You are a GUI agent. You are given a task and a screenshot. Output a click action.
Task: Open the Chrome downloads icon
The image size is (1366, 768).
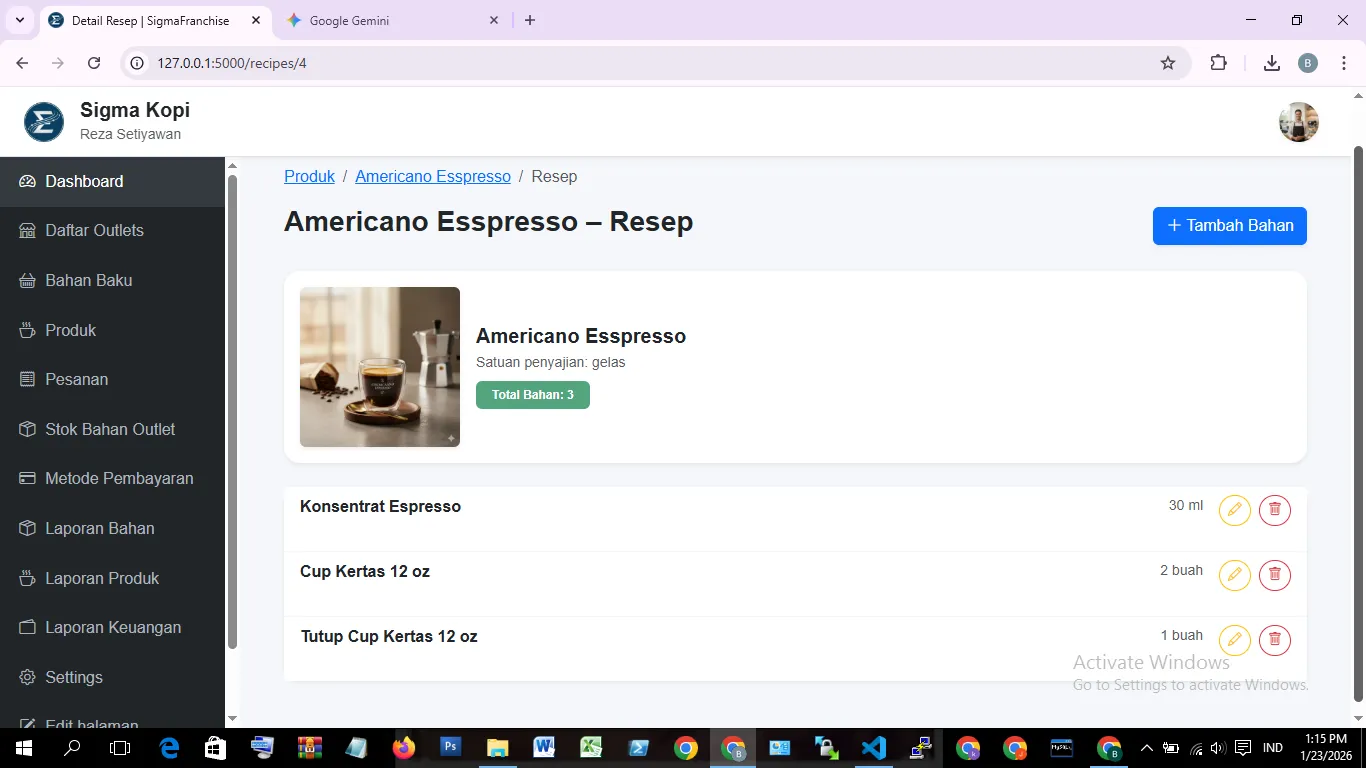1272,63
